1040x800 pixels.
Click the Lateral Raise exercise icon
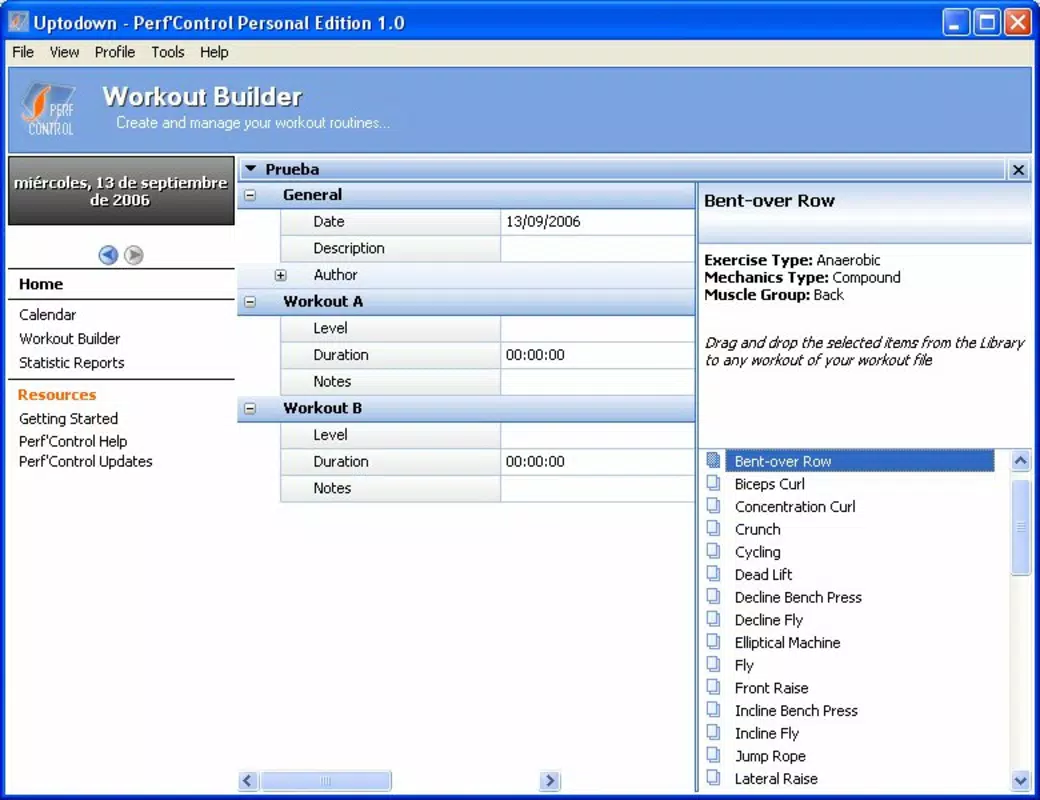[713, 777]
